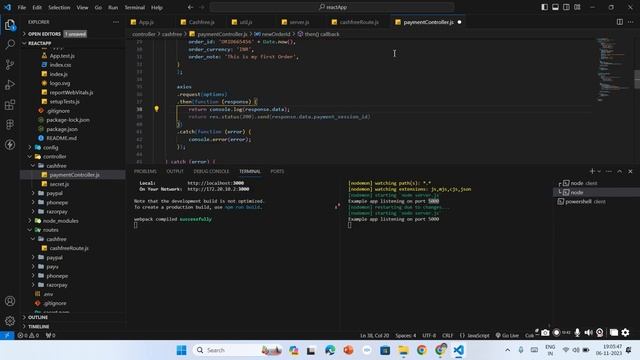Switch to Problems panel tab
This screenshot has height=360, width=640.
(x=145, y=171)
